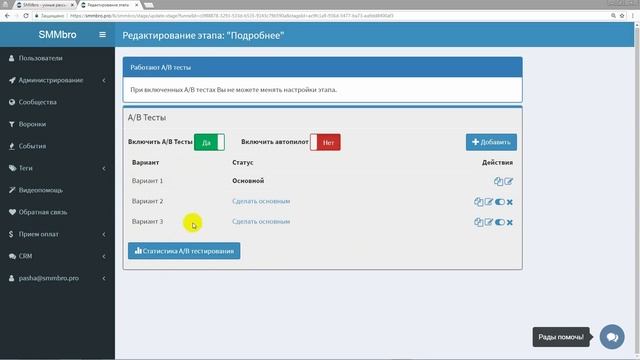Copy Вариант 3 using its copy icon
This screenshot has height=360, width=640.
tap(478, 222)
